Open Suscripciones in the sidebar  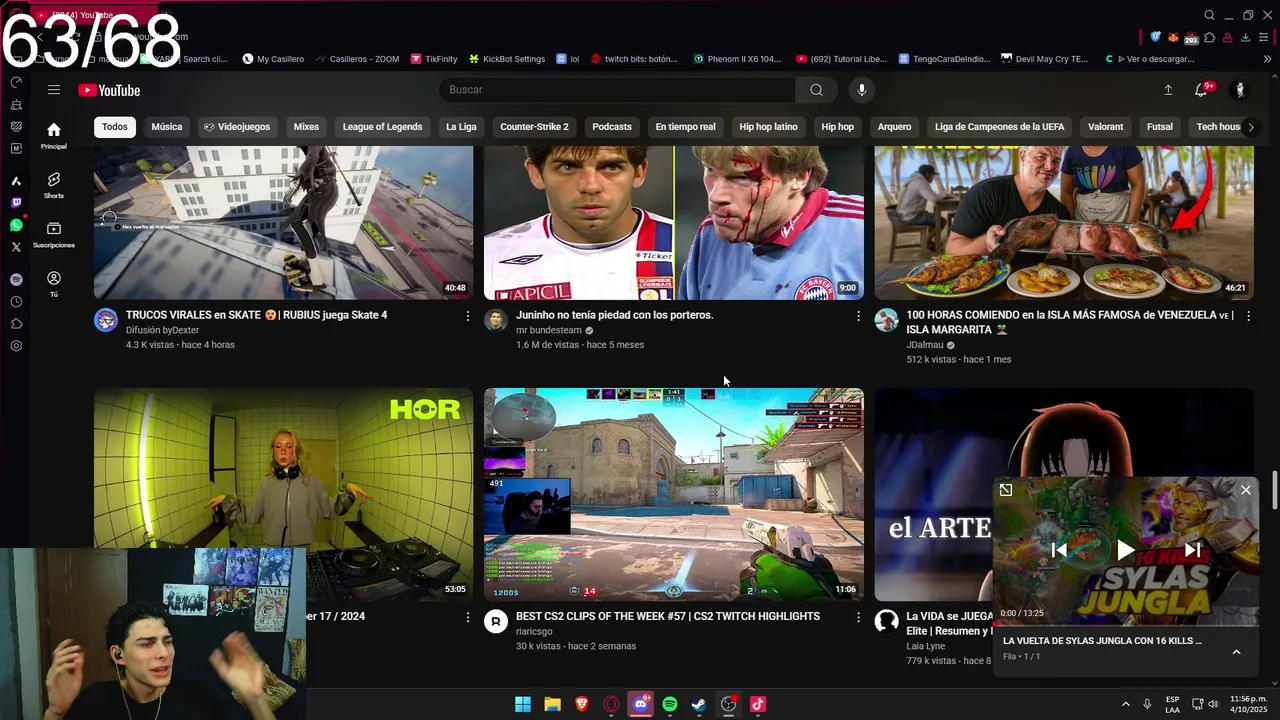(54, 234)
